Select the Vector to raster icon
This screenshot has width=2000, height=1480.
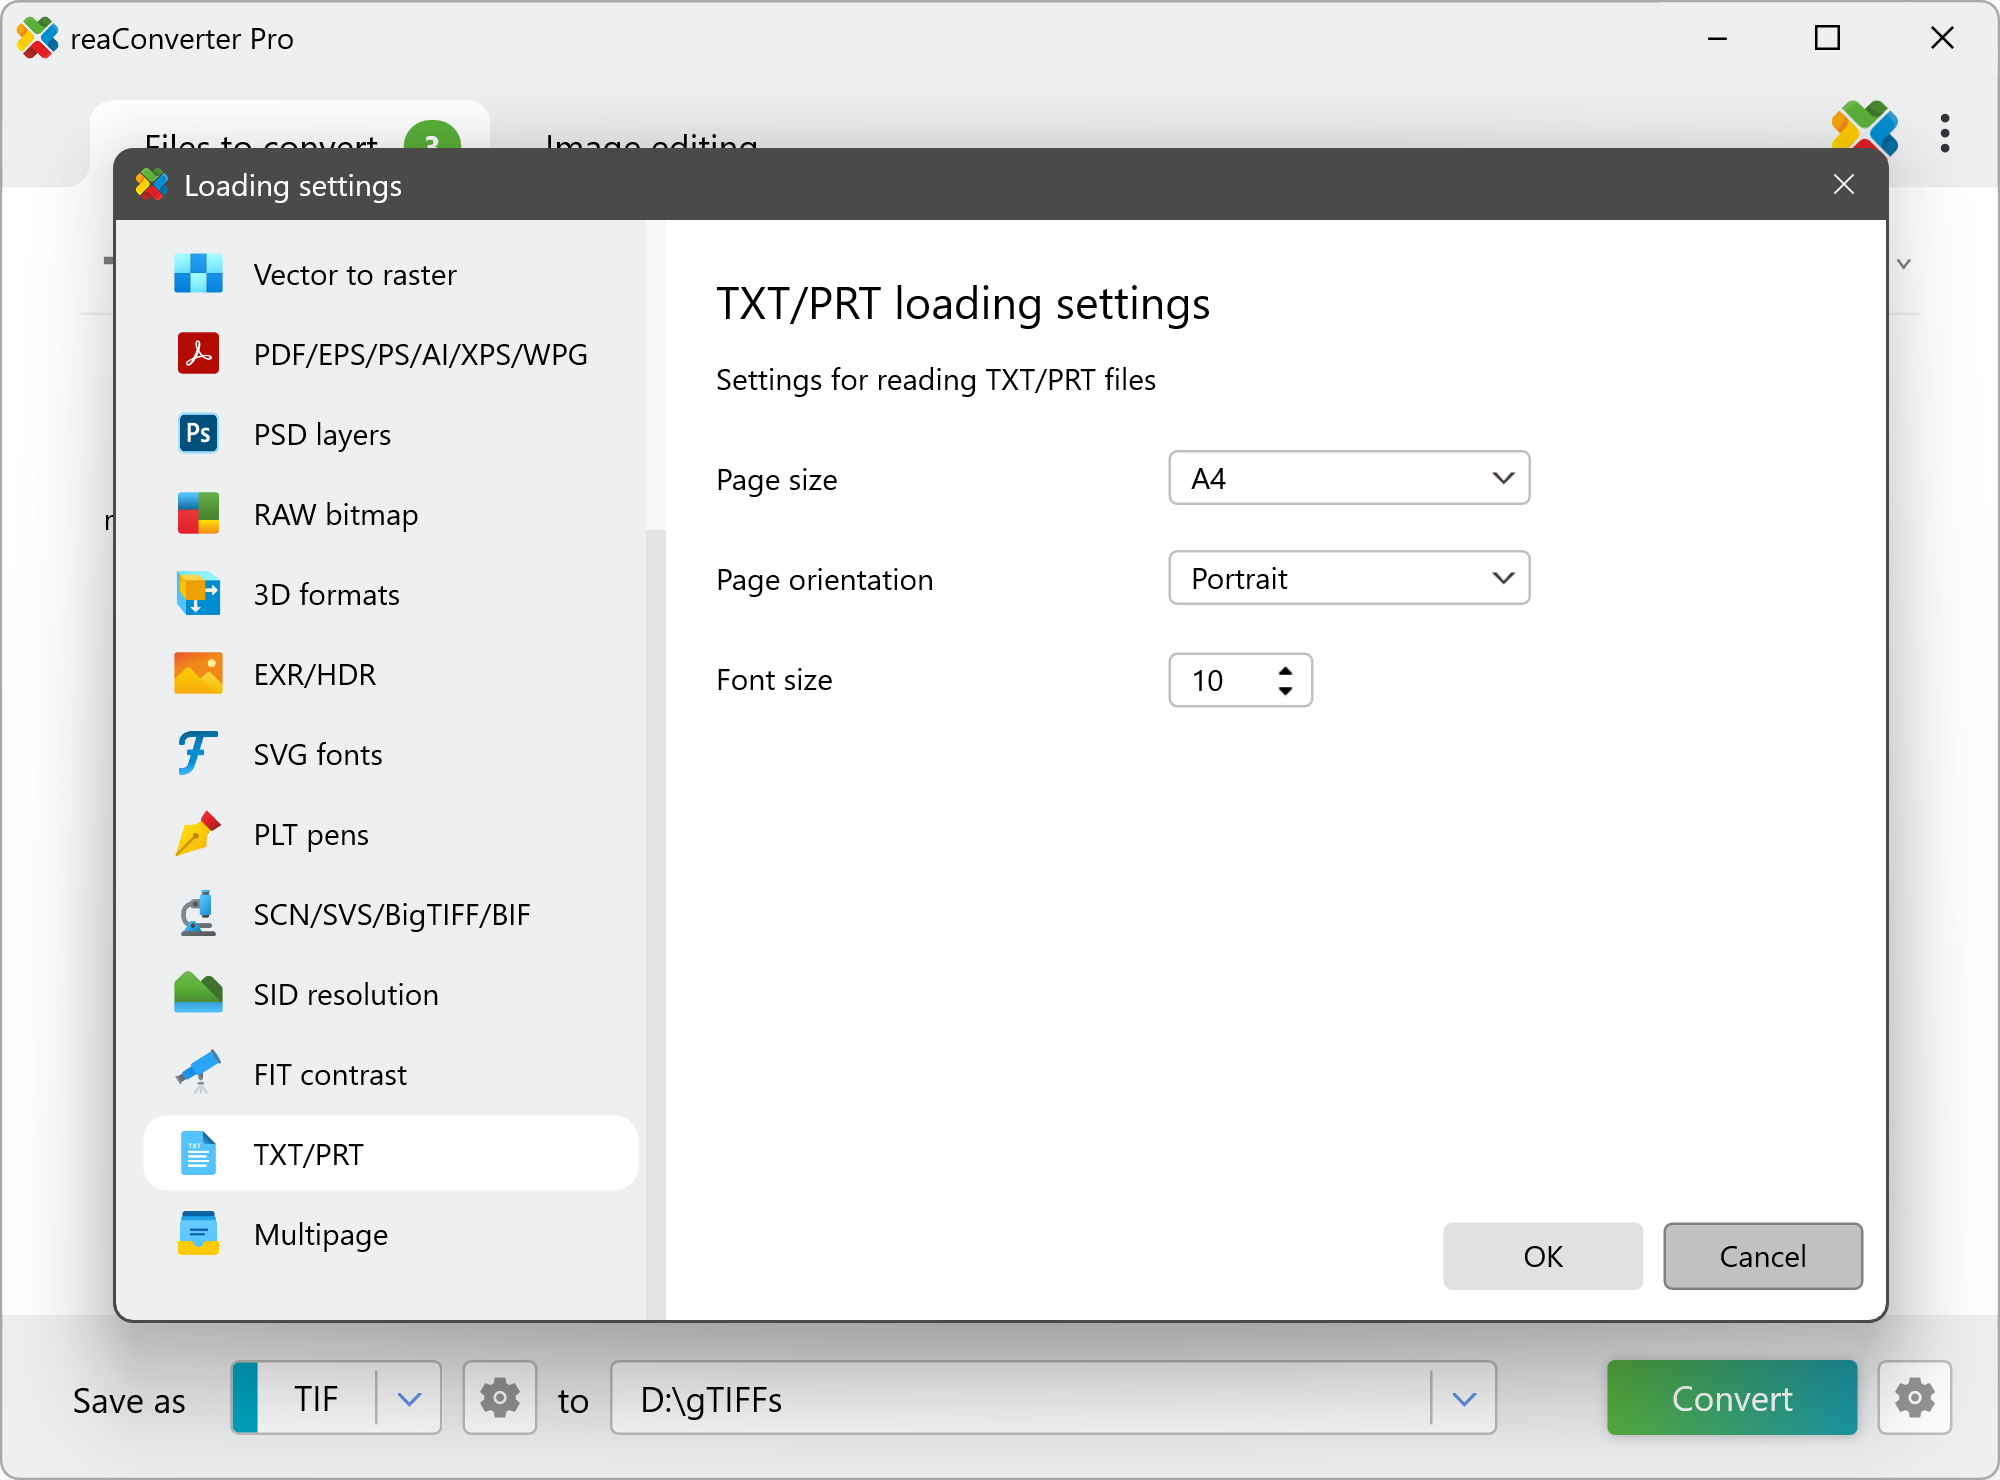click(x=198, y=274)
